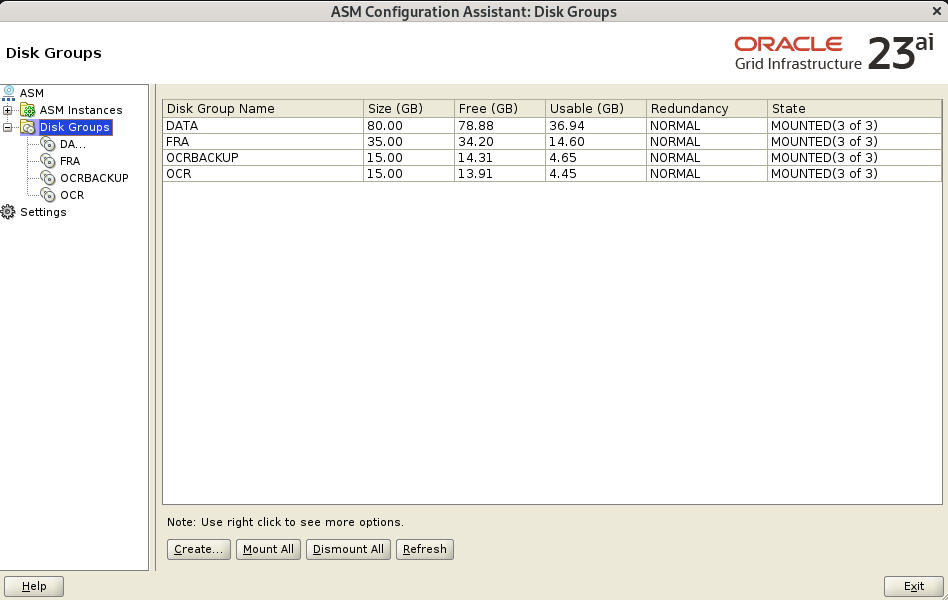This screenshot has height=600, width=948.
Task: Select the FRA row name cell
Action: coord(263,142)
